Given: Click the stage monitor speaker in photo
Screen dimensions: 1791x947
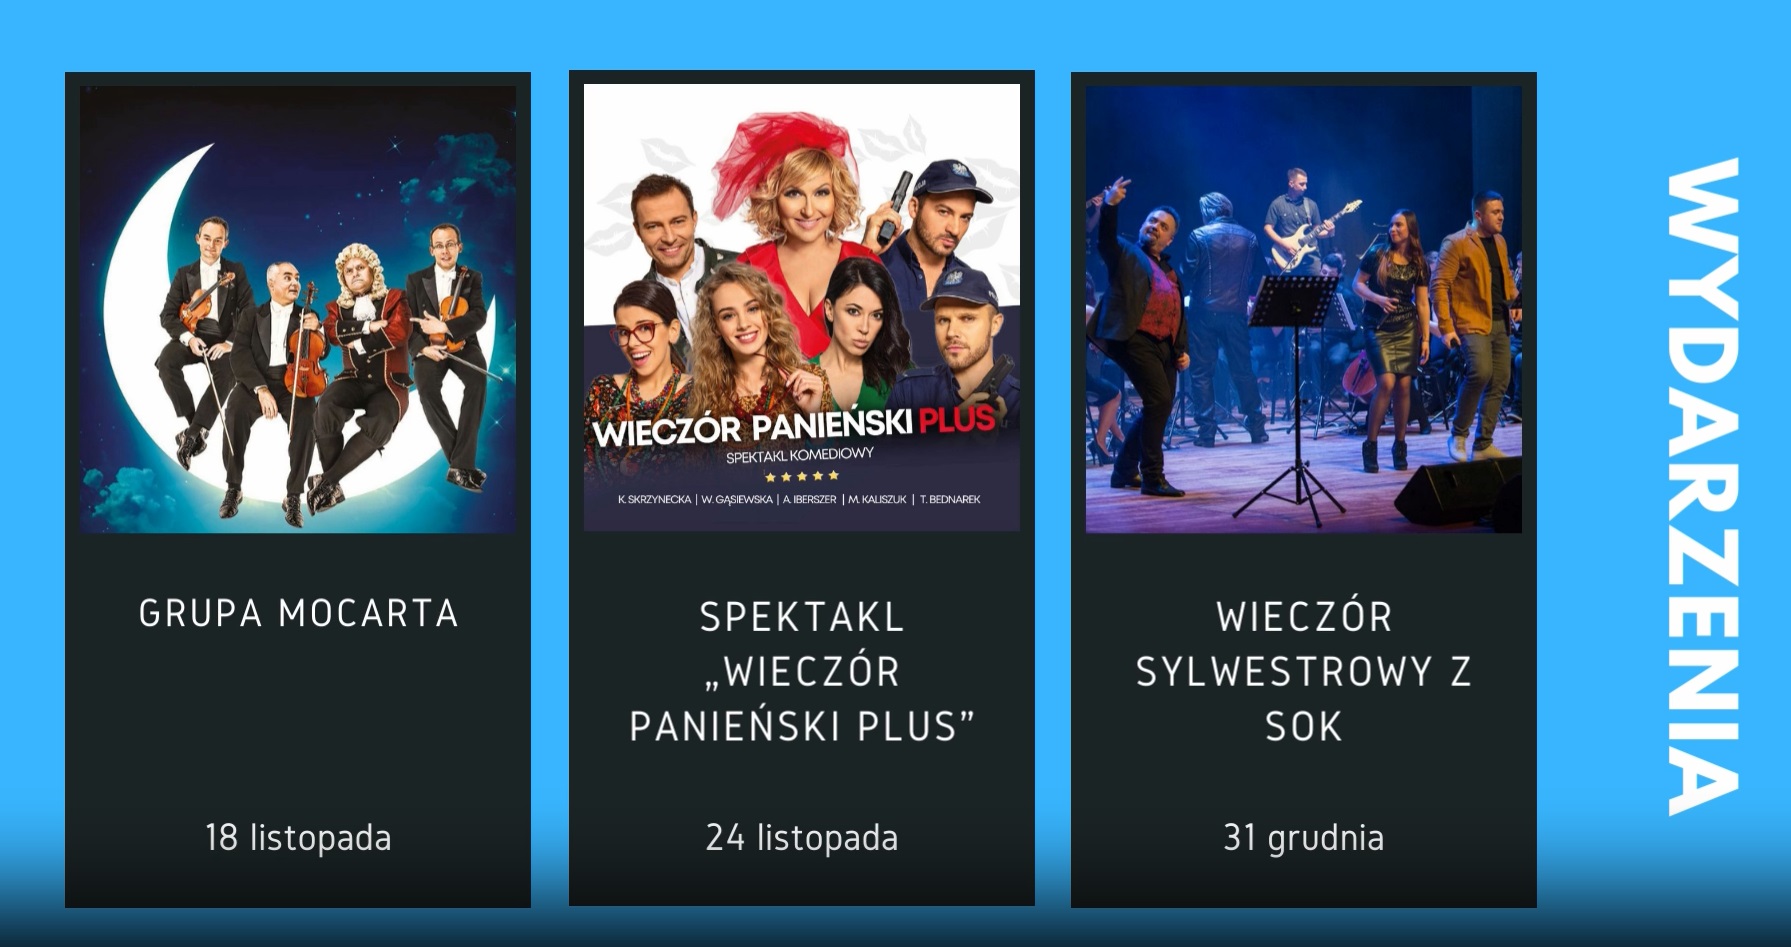Looking at the screenshot, I should click(1458, 495).
